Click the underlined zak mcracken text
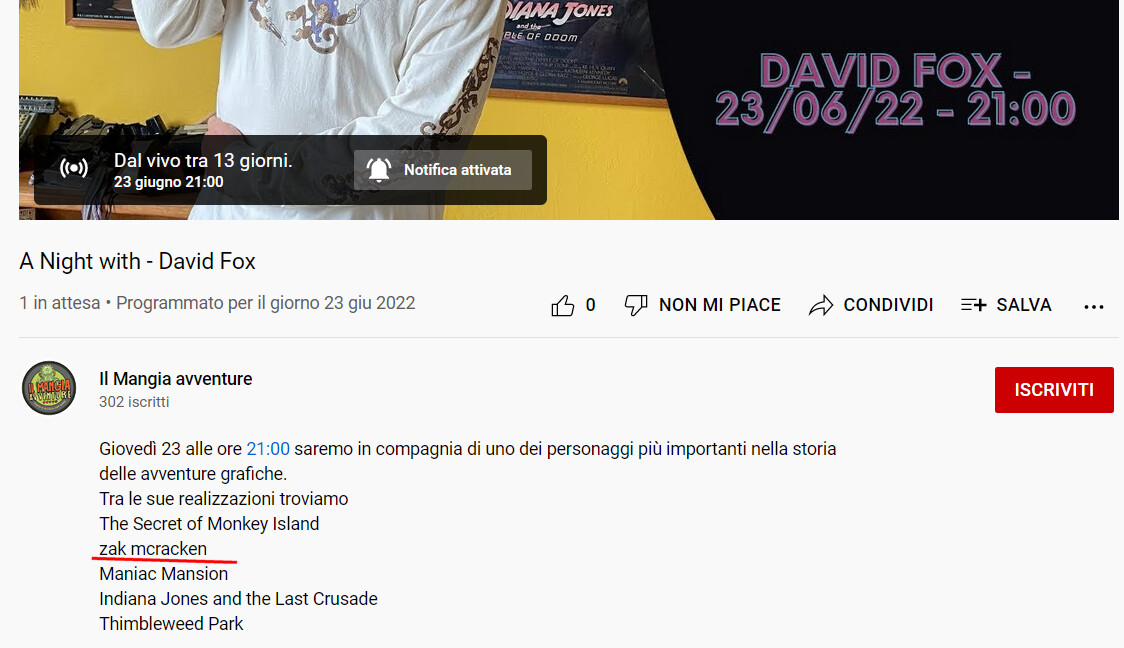 (153, 549)
